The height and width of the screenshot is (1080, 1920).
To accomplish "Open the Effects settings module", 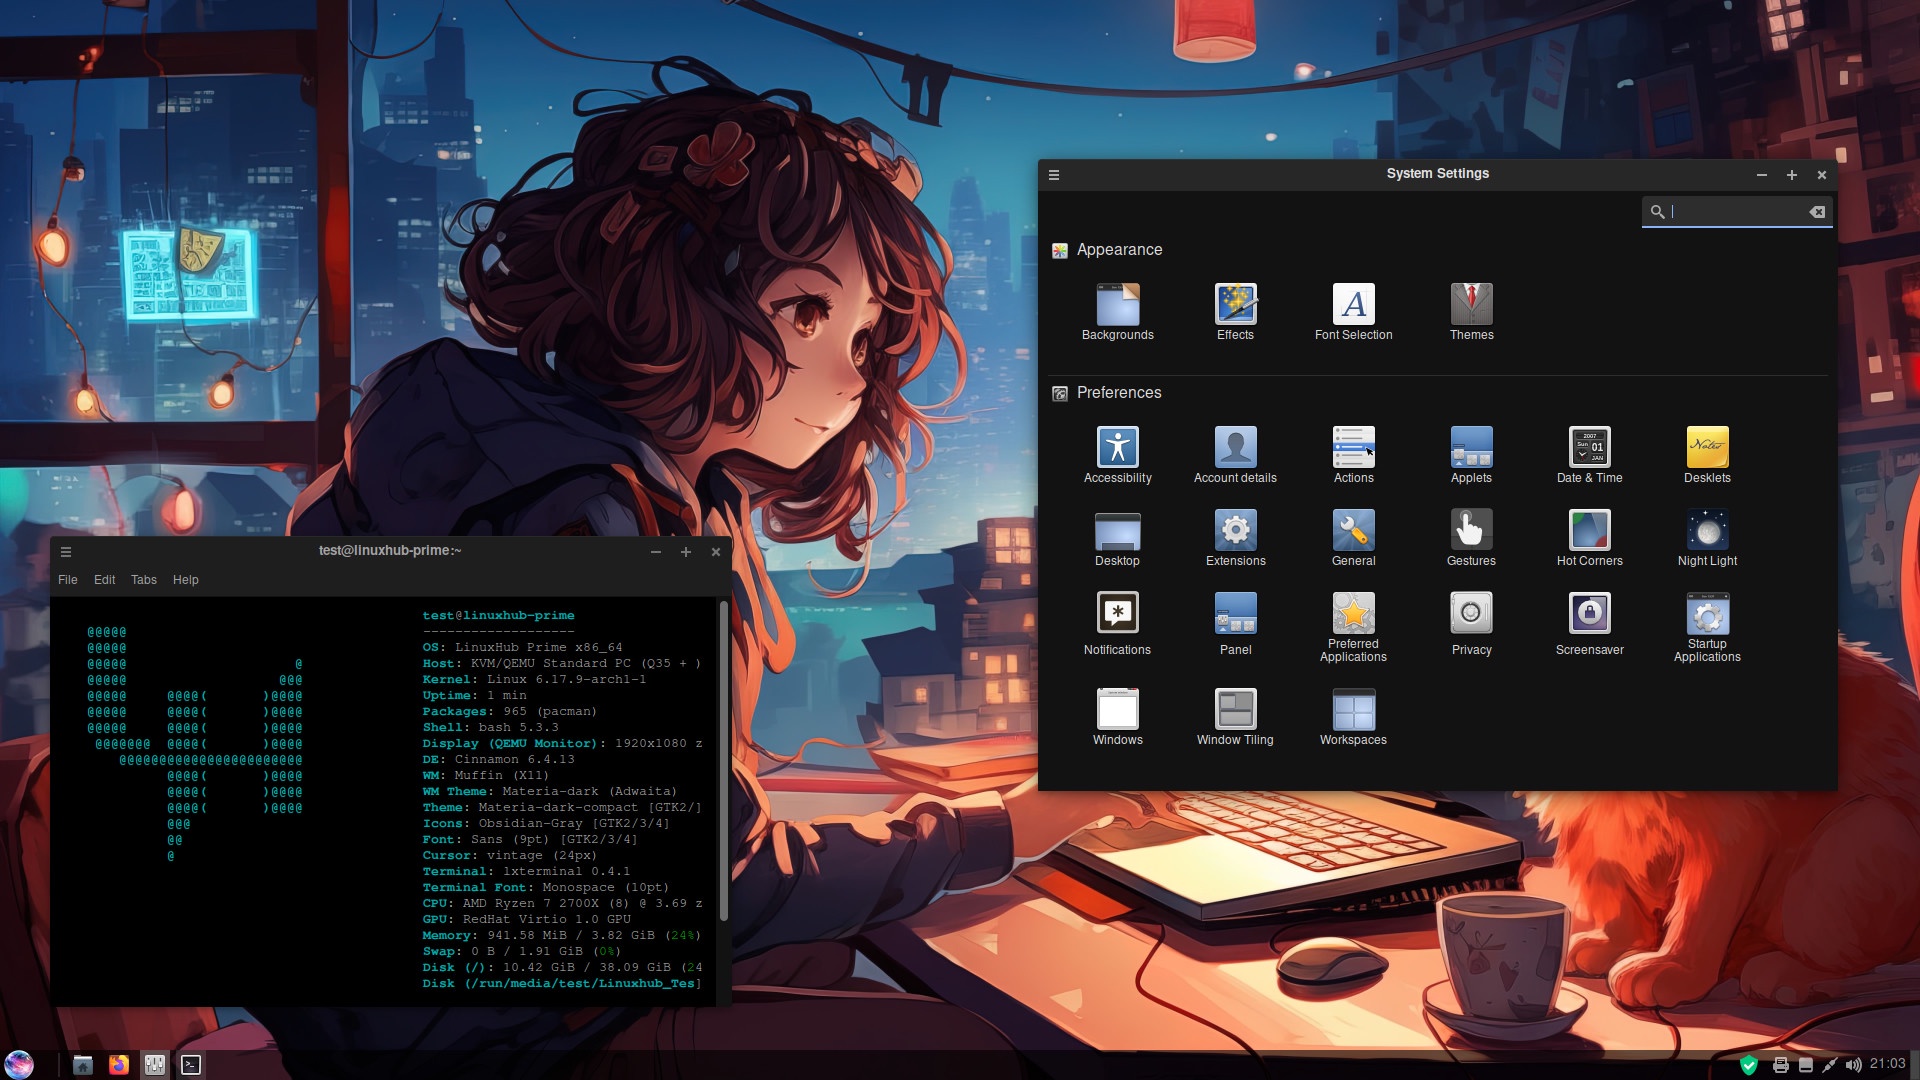I will (1235, 306).
